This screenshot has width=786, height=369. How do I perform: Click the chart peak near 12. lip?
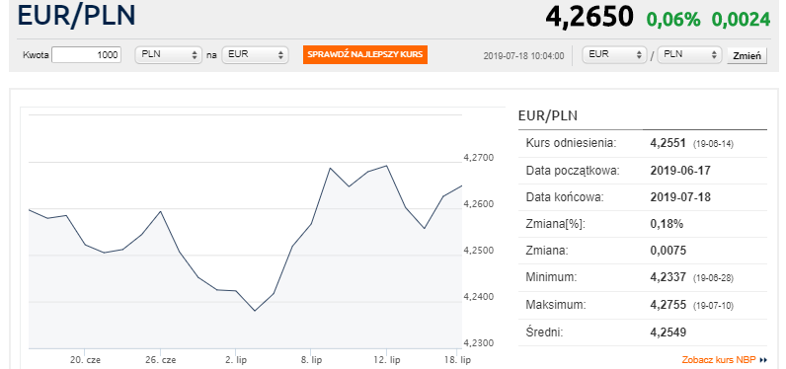(x=386, y=165)
